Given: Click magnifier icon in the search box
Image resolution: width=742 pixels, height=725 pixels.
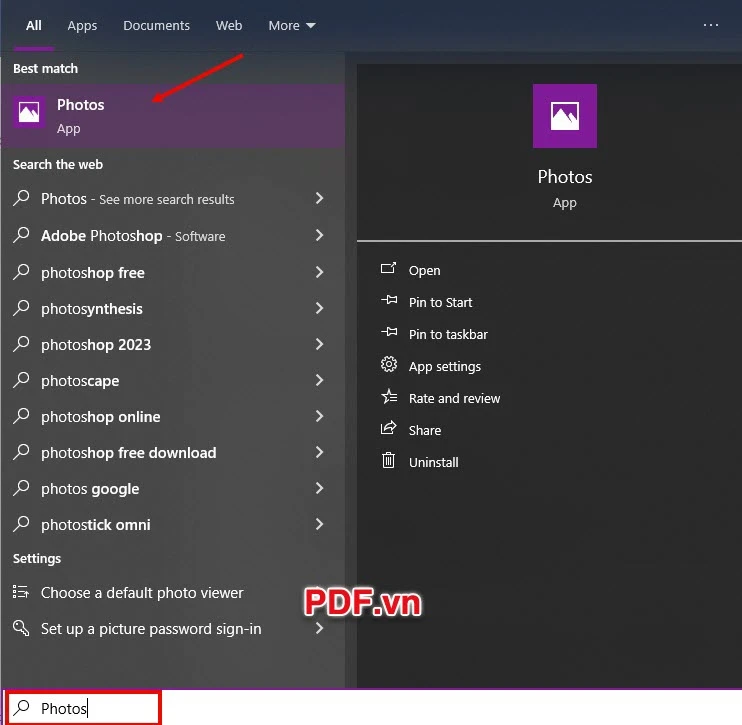Looking at the screenshot, I should point(21,707).
